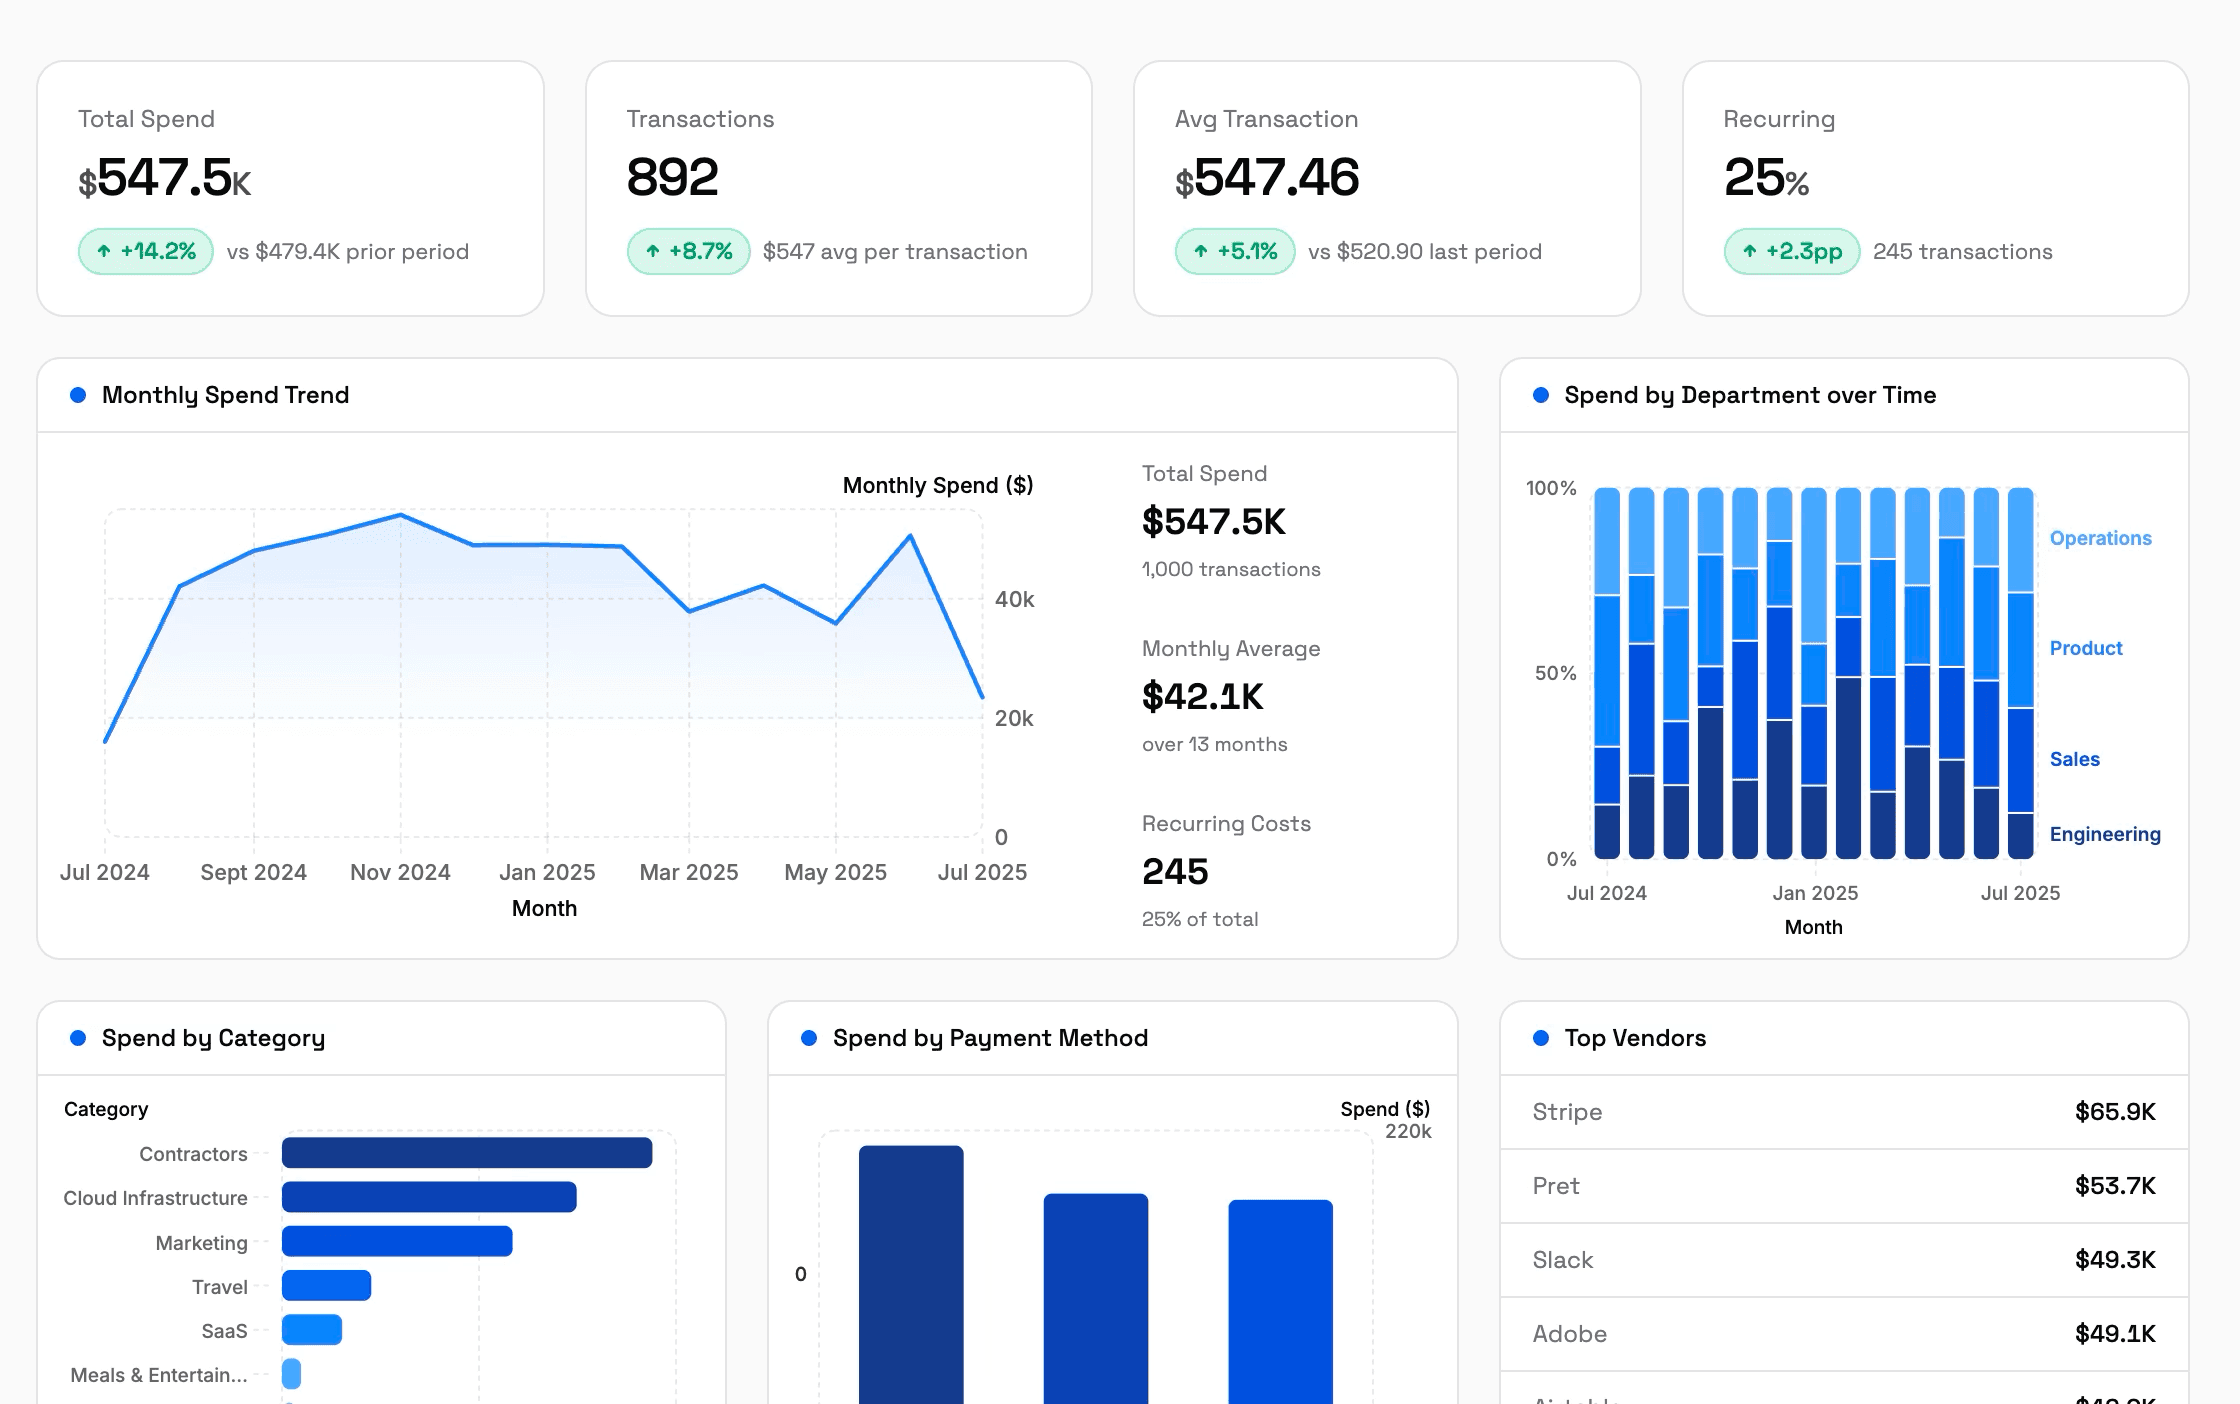The image size is (2240, 1404).
Task: Click the '25% of total' text
Action: tap(1200, 919)
